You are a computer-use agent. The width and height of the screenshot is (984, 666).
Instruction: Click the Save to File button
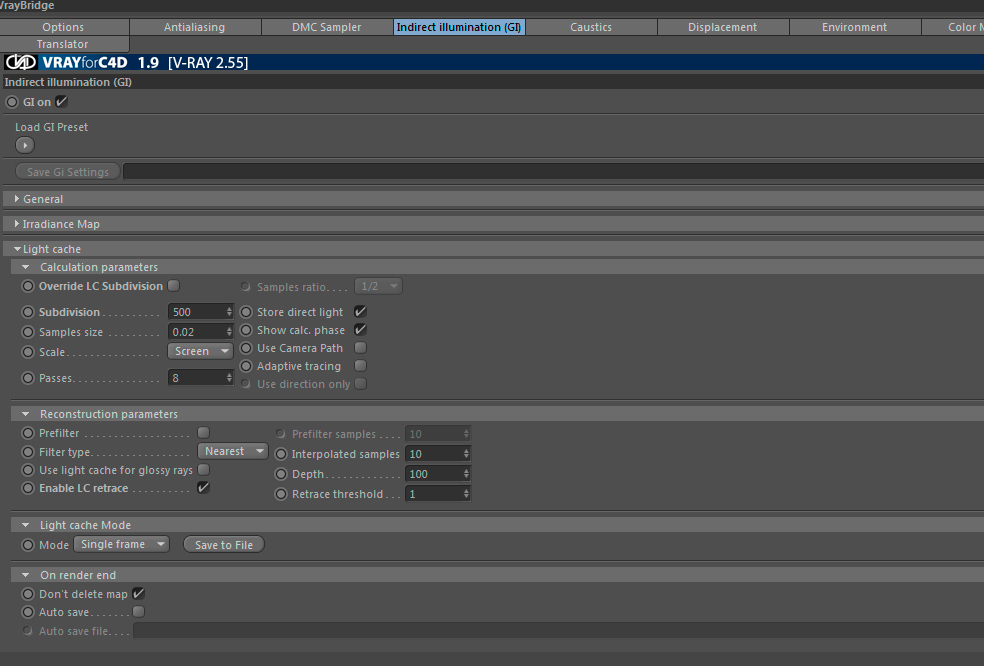tap(224, 545)
